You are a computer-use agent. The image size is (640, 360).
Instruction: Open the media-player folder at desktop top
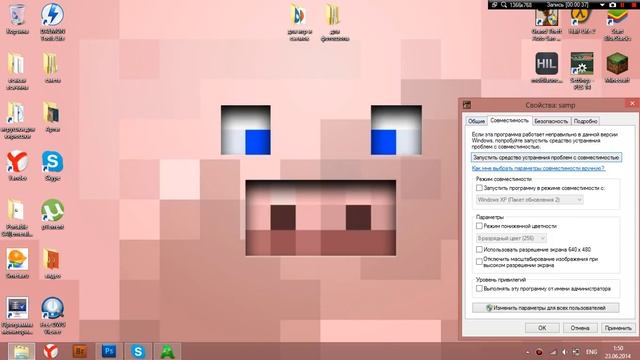tap(299, 15)
